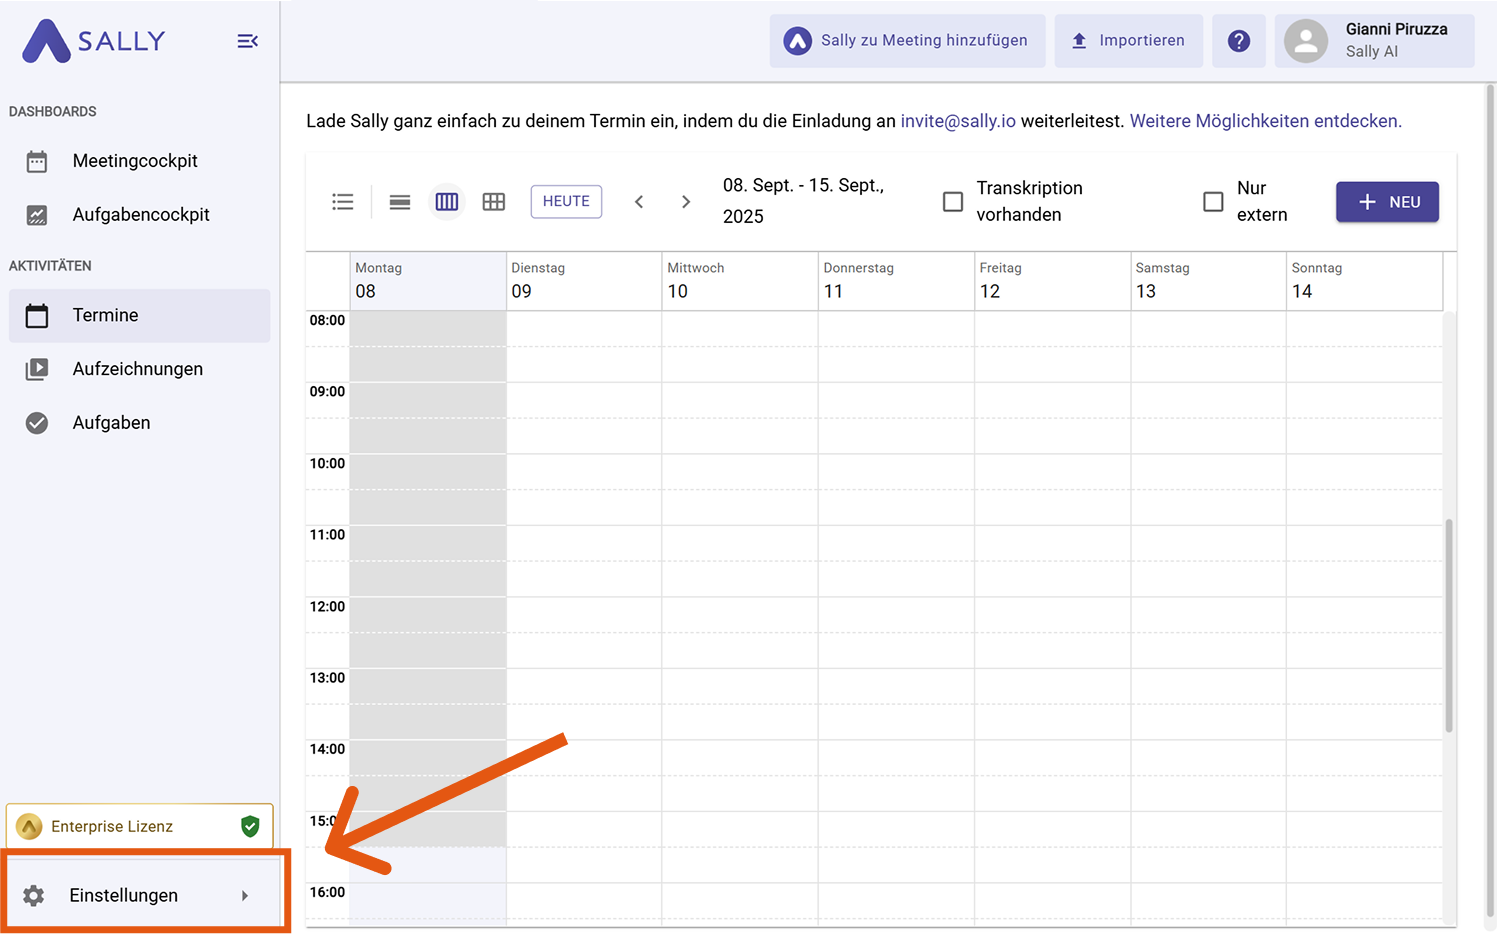Open the invite@sally.io email link
The width and height of the screenshot is (1498, 934).
[957, 121]
